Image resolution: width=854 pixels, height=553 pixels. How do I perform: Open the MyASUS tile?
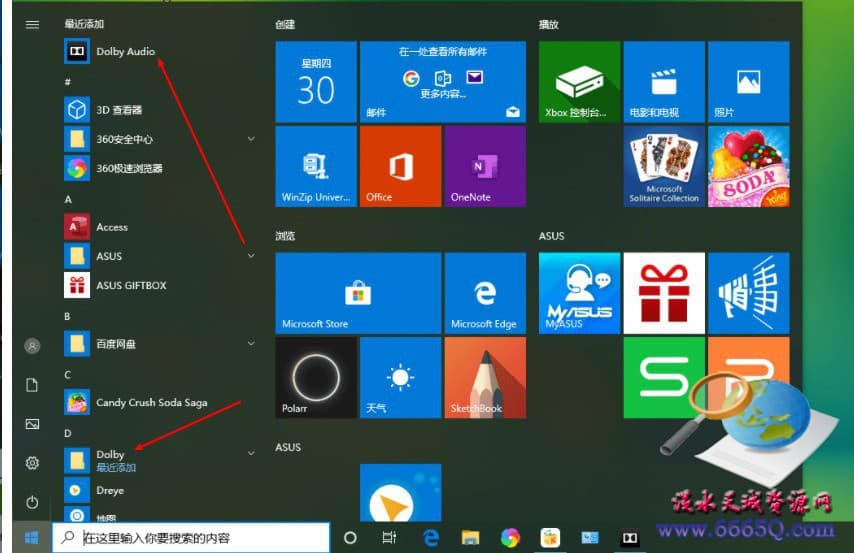point(579,293)
